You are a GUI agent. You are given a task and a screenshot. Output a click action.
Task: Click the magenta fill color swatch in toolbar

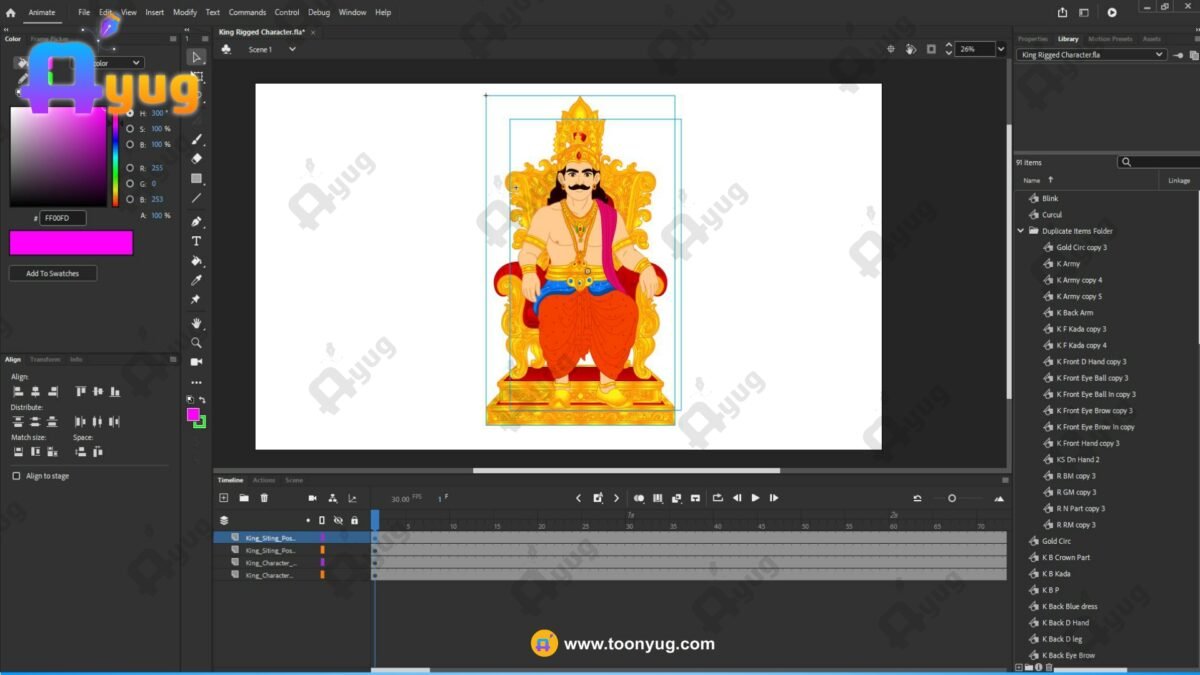click(193, 414)
